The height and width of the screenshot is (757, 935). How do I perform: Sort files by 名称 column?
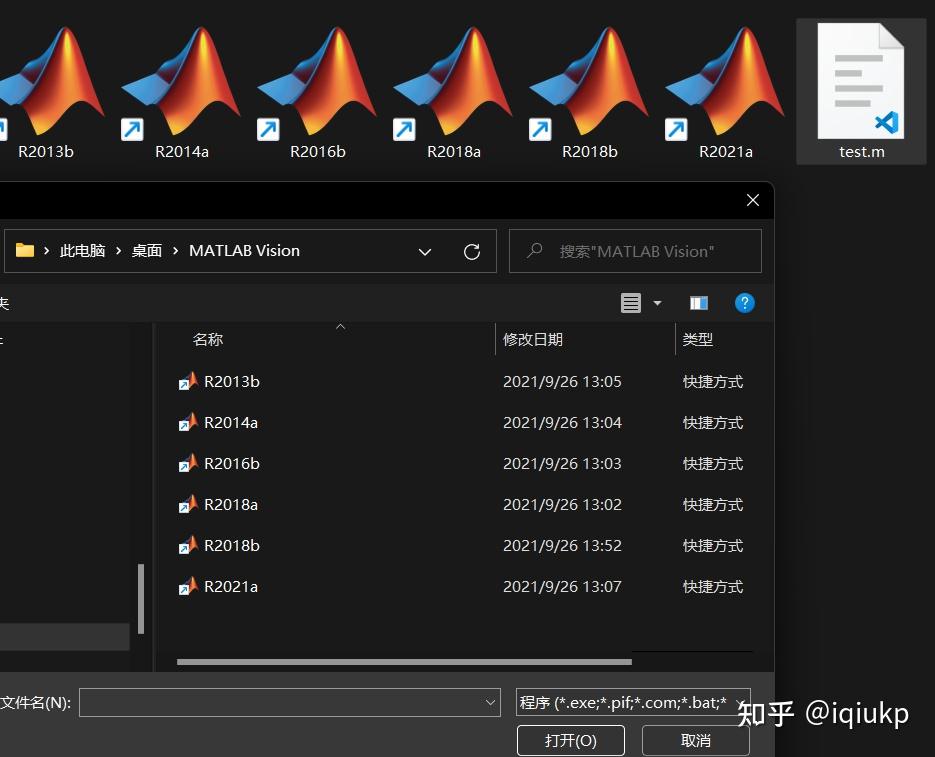pyautogui.click(x=208, y=339)
